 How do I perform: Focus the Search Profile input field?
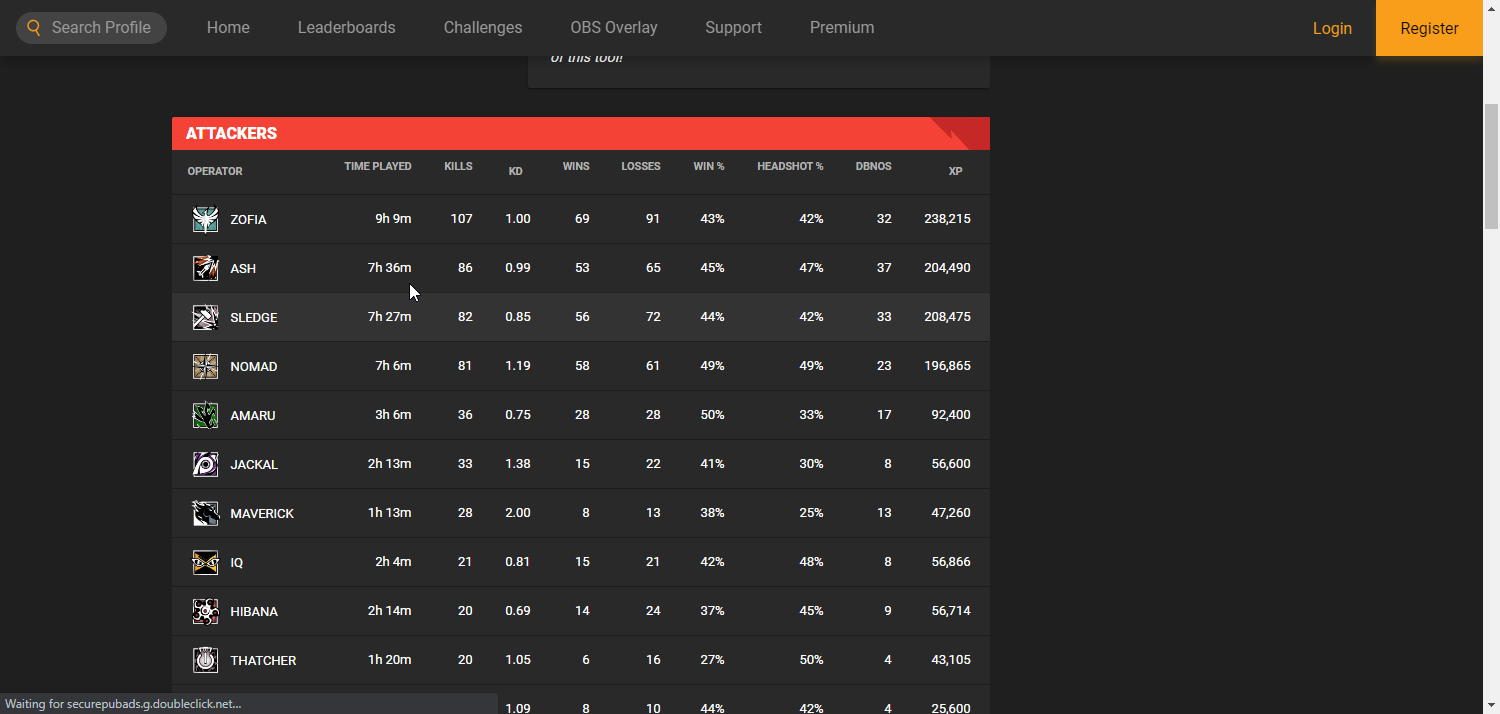[102, 28]
